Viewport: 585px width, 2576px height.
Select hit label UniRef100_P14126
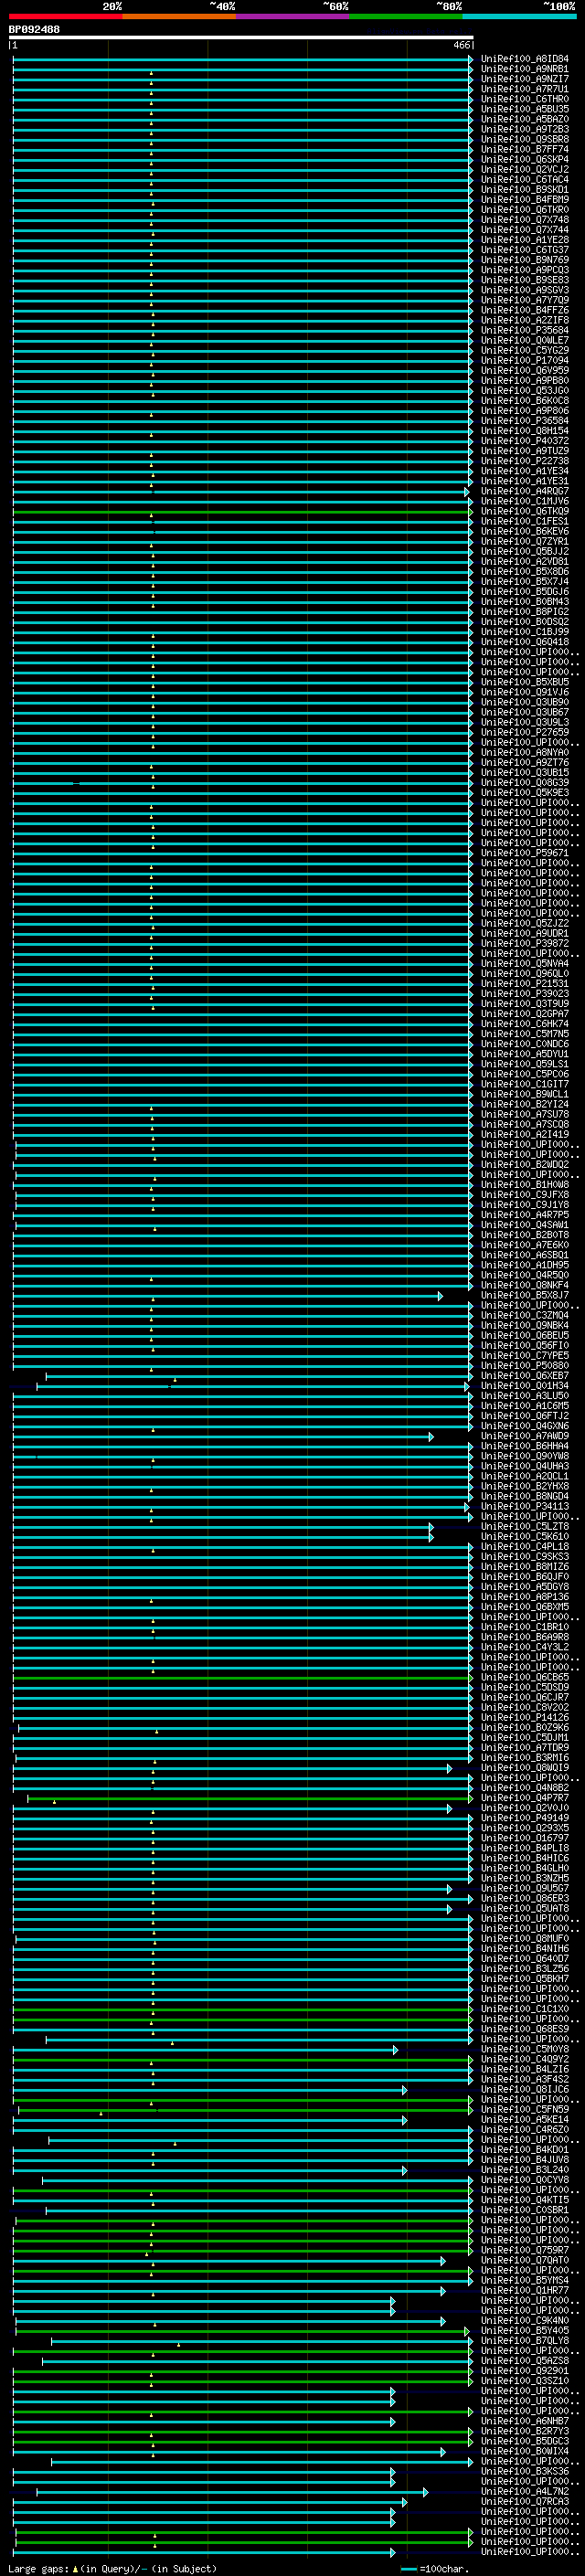coord(525,1717)
